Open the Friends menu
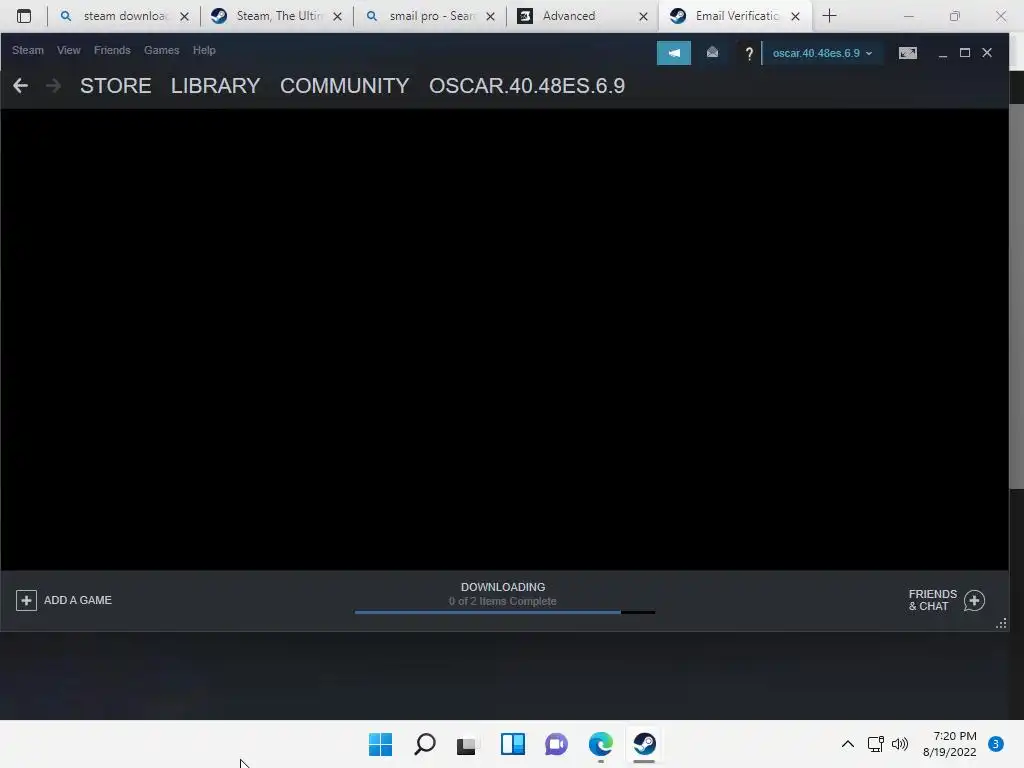Image resolution: width=1024 pixels, height=768 pixels. [x=112, y=50]
